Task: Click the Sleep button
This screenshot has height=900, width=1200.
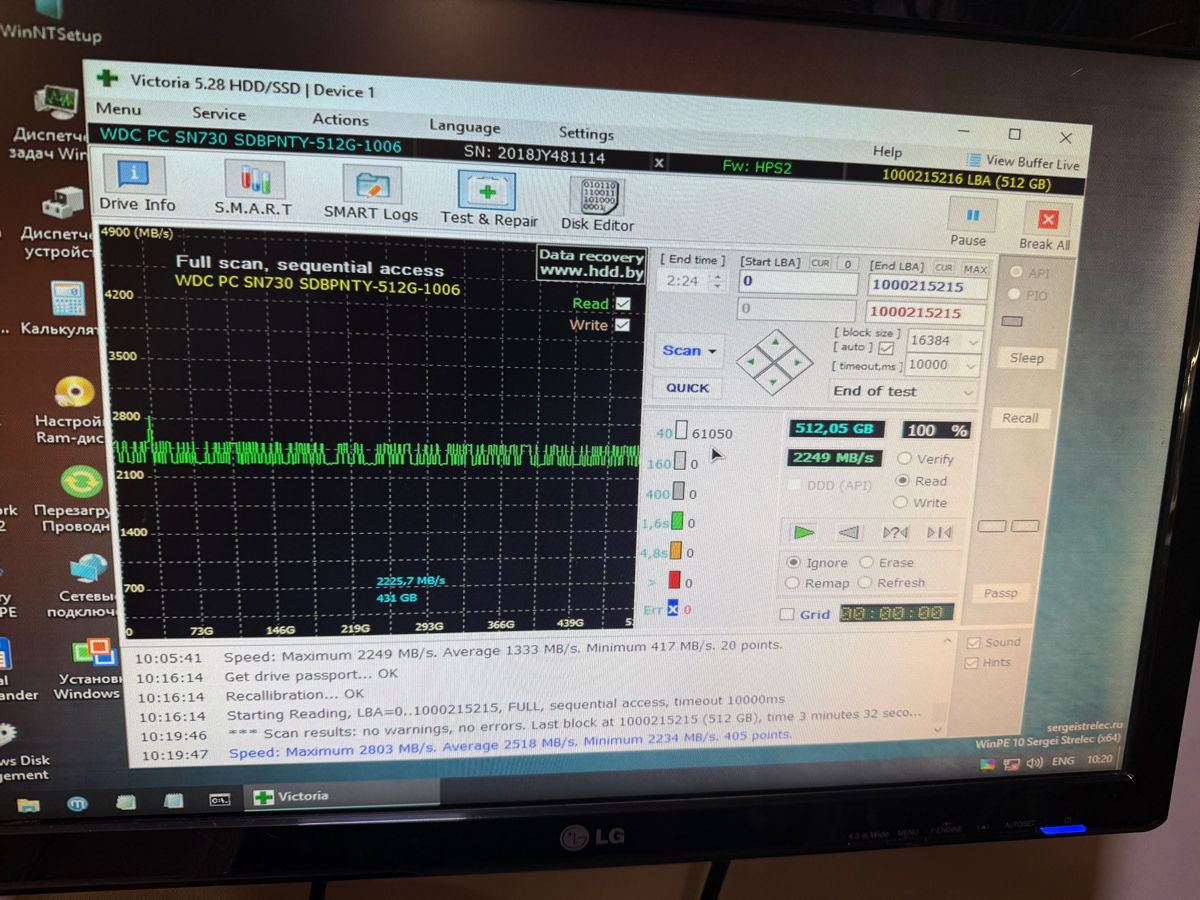Action: [1026, 358]
